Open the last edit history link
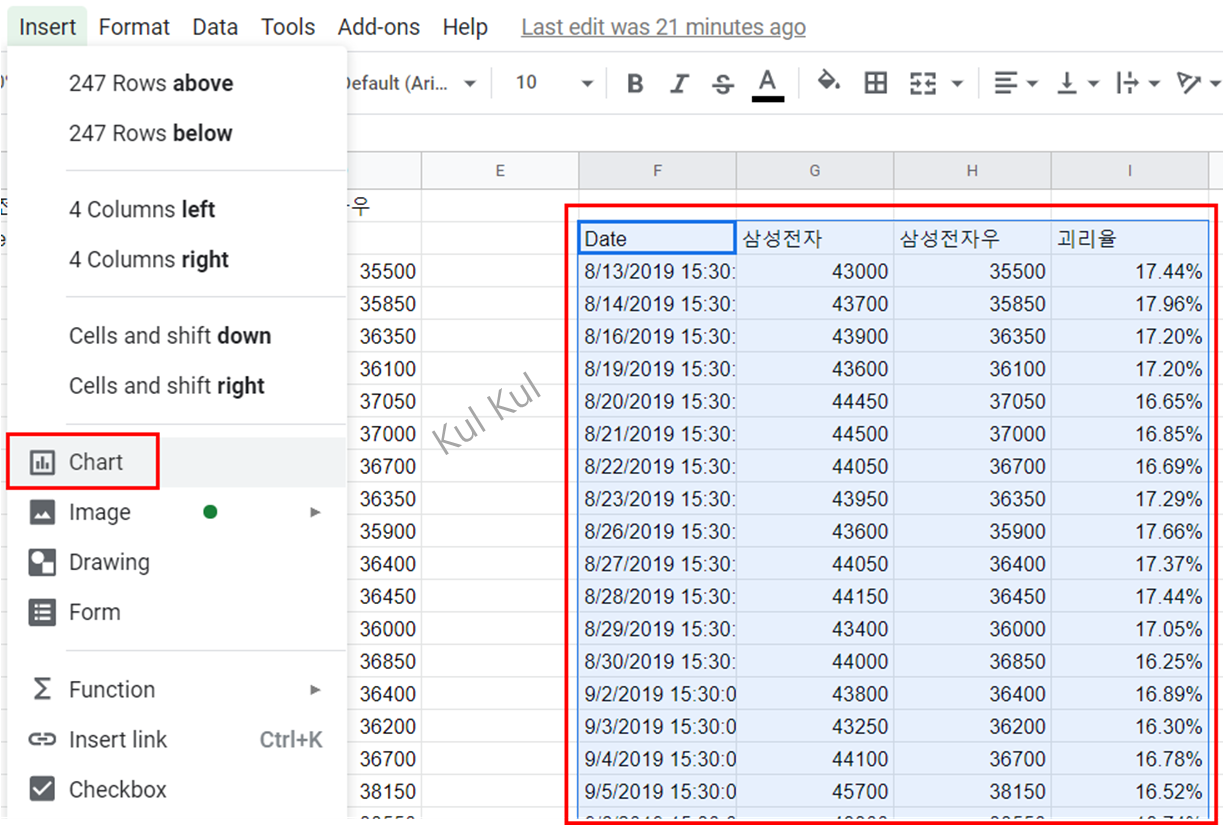Viewport: 1224px width, 826px height. pos(663,28)
